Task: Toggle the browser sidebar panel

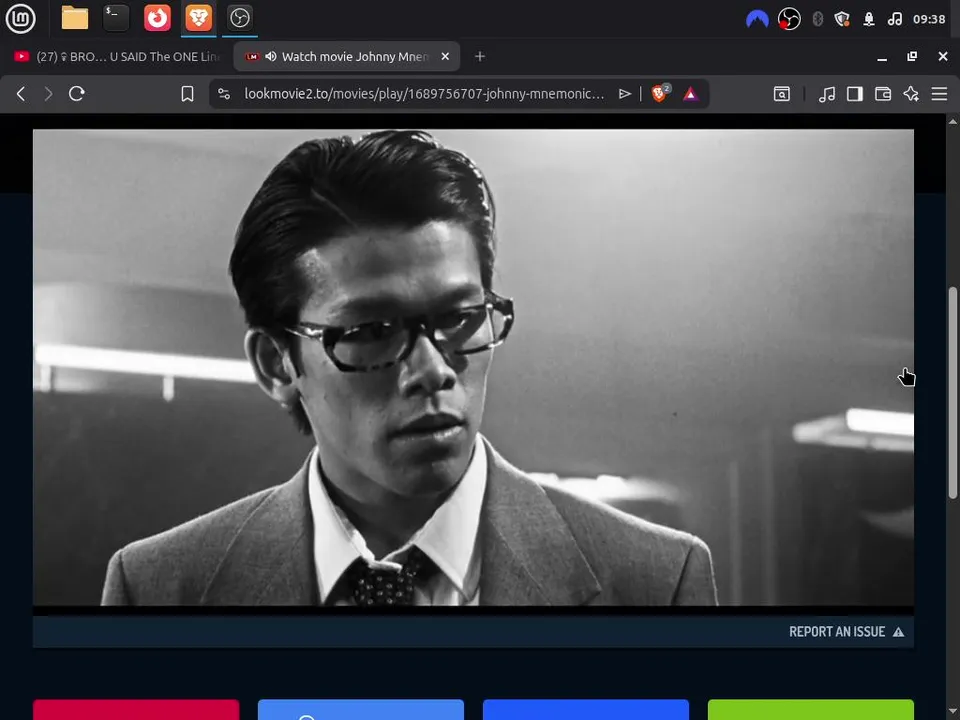Action: [x=855, y=94]
